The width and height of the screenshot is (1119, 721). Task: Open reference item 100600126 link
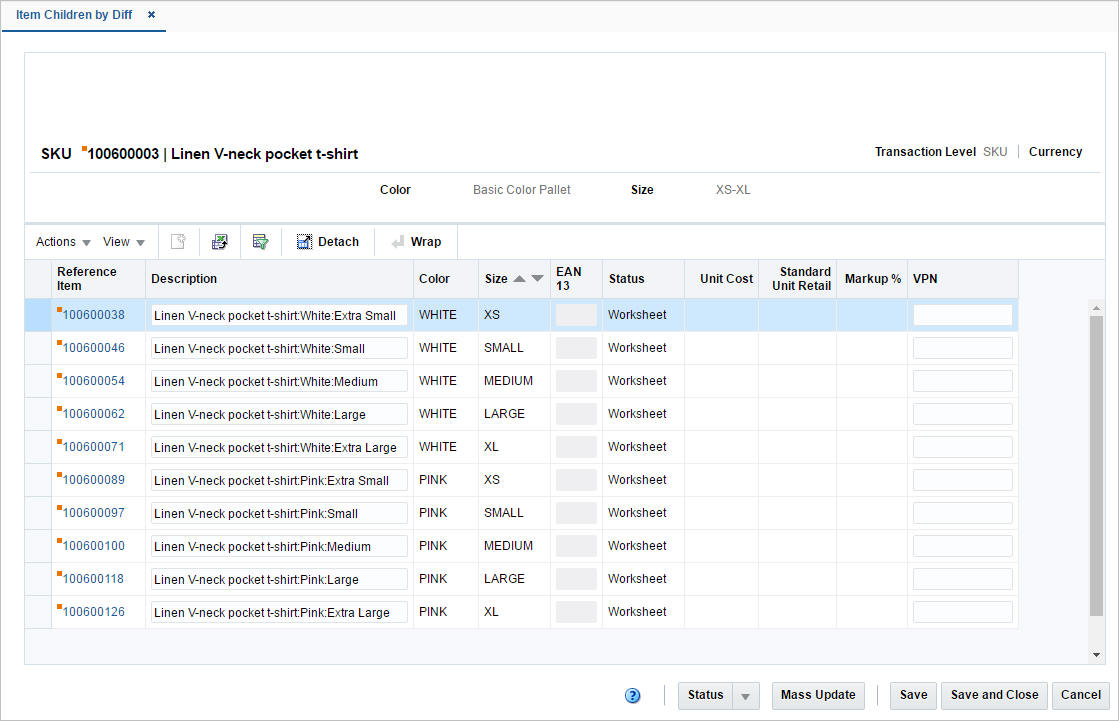[x=93, y=612]
